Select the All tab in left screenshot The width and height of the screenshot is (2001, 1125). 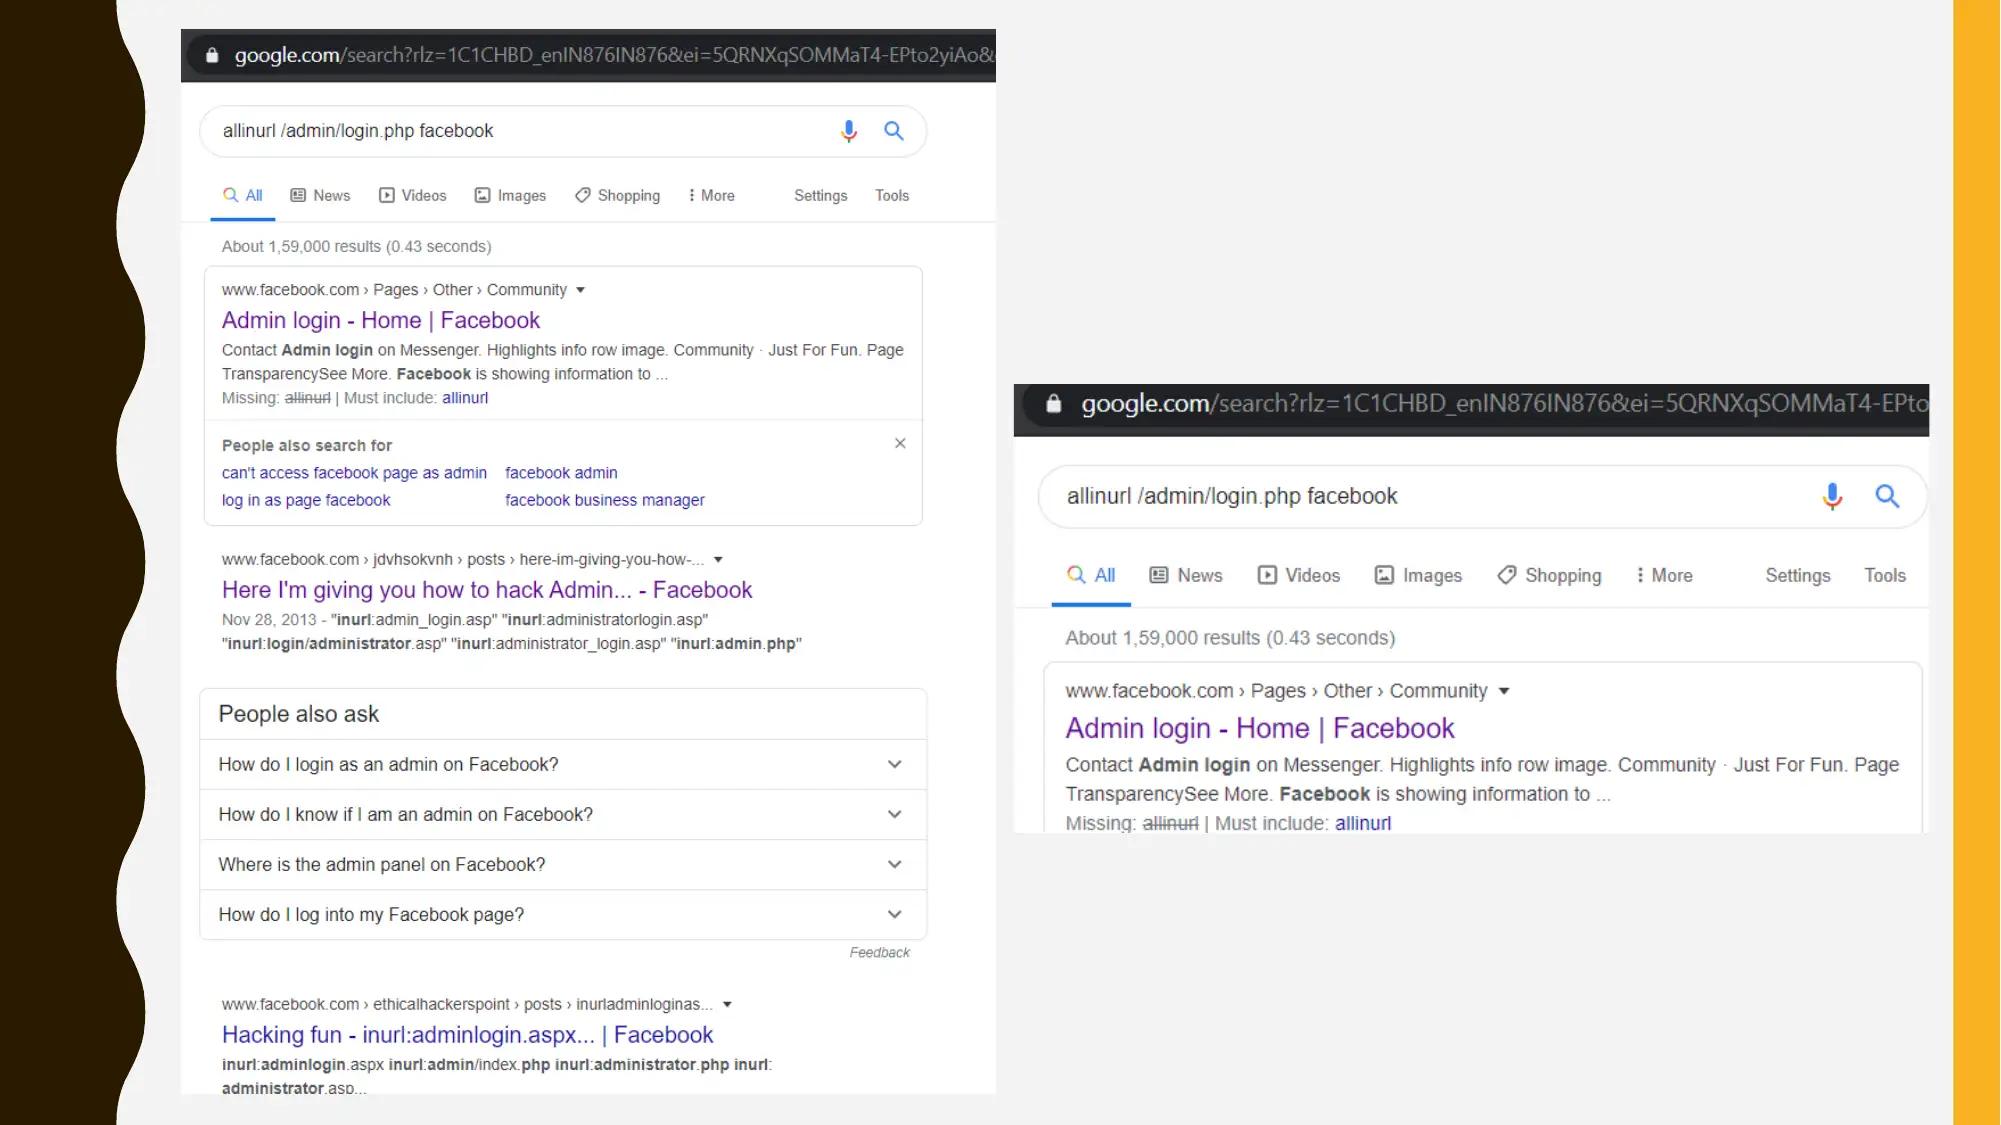[243, 195]
